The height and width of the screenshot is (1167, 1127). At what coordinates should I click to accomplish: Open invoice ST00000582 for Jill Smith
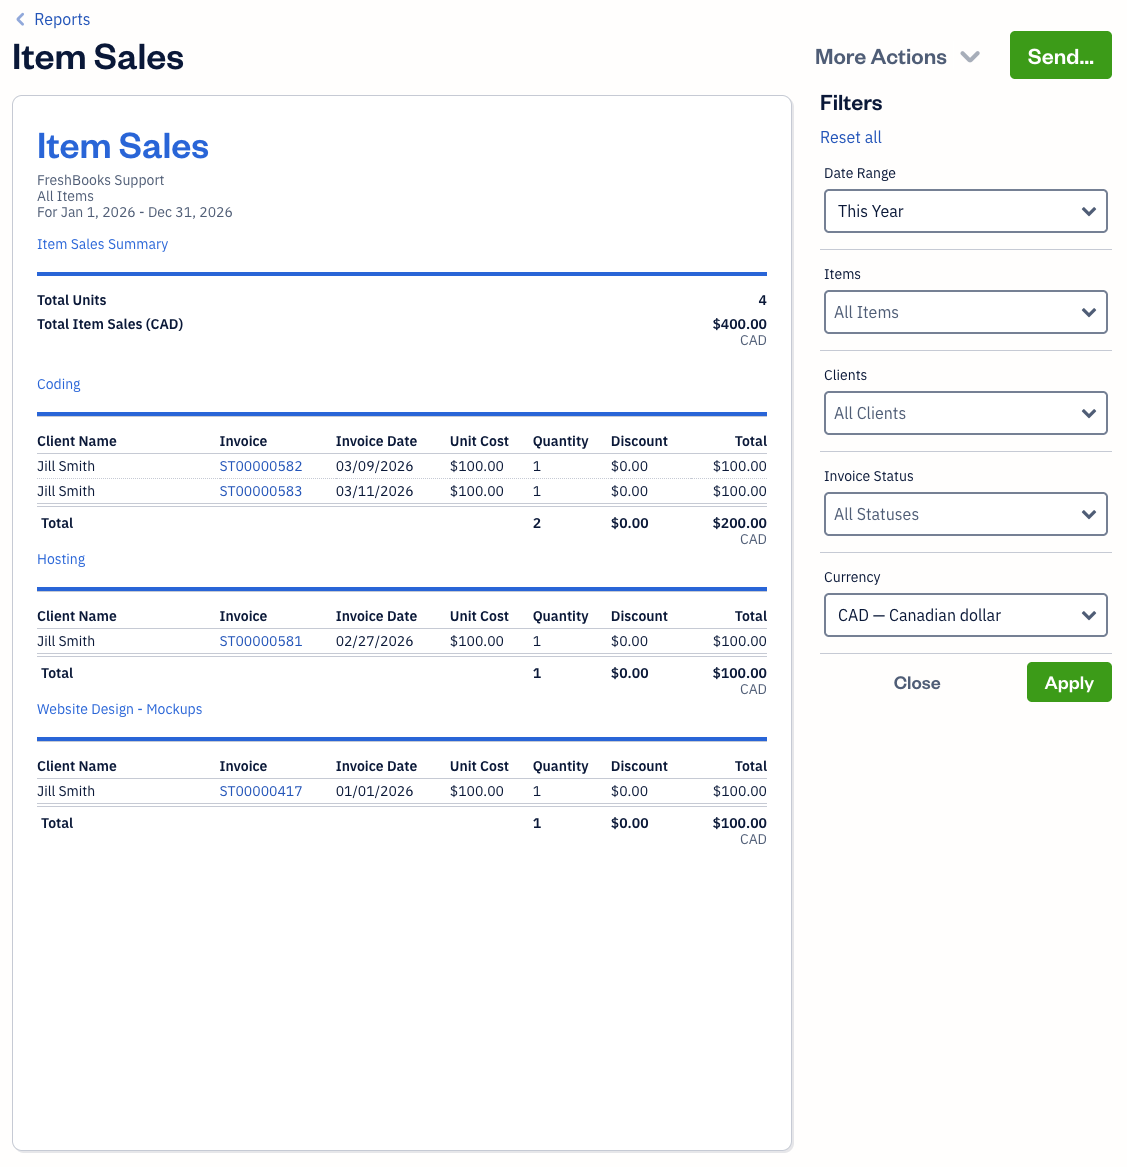pyautogui.click(x=261, y=466)
